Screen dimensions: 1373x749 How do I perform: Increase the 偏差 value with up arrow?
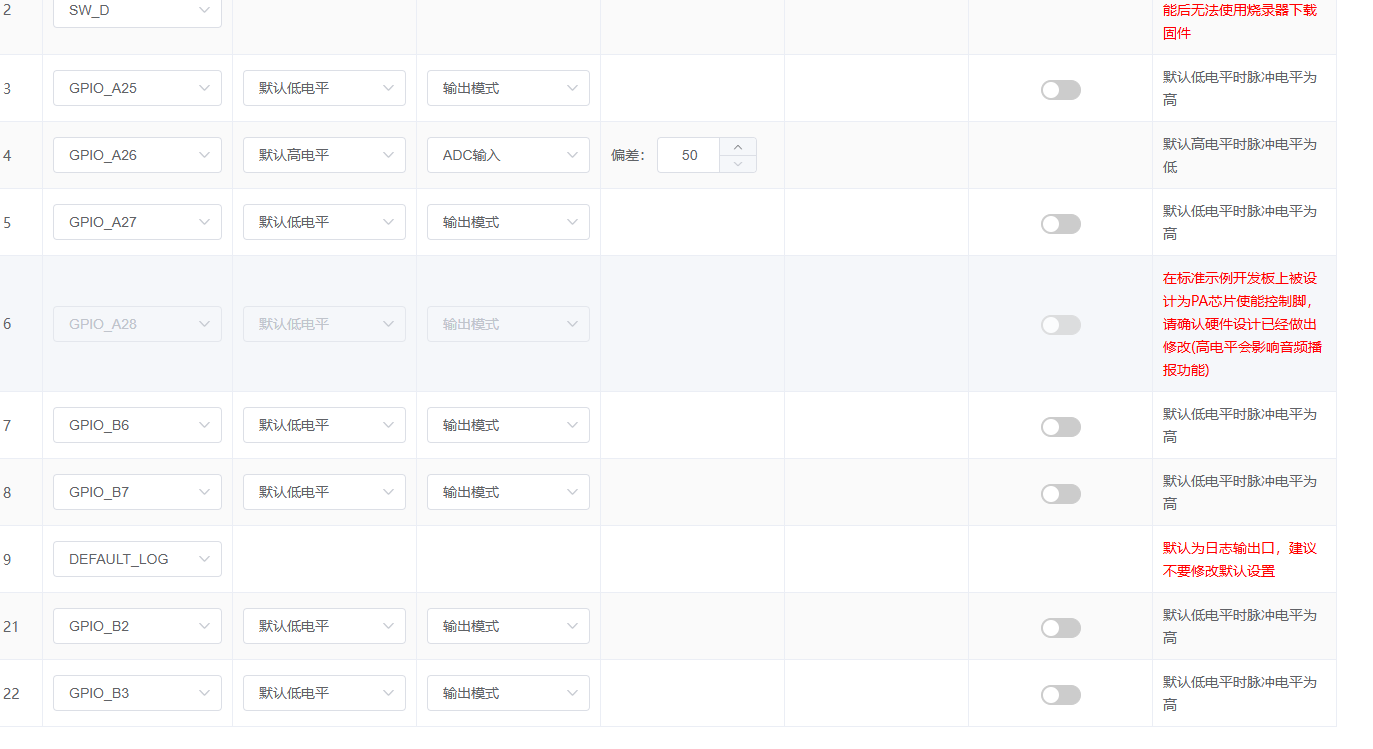(x=738, y=146)
